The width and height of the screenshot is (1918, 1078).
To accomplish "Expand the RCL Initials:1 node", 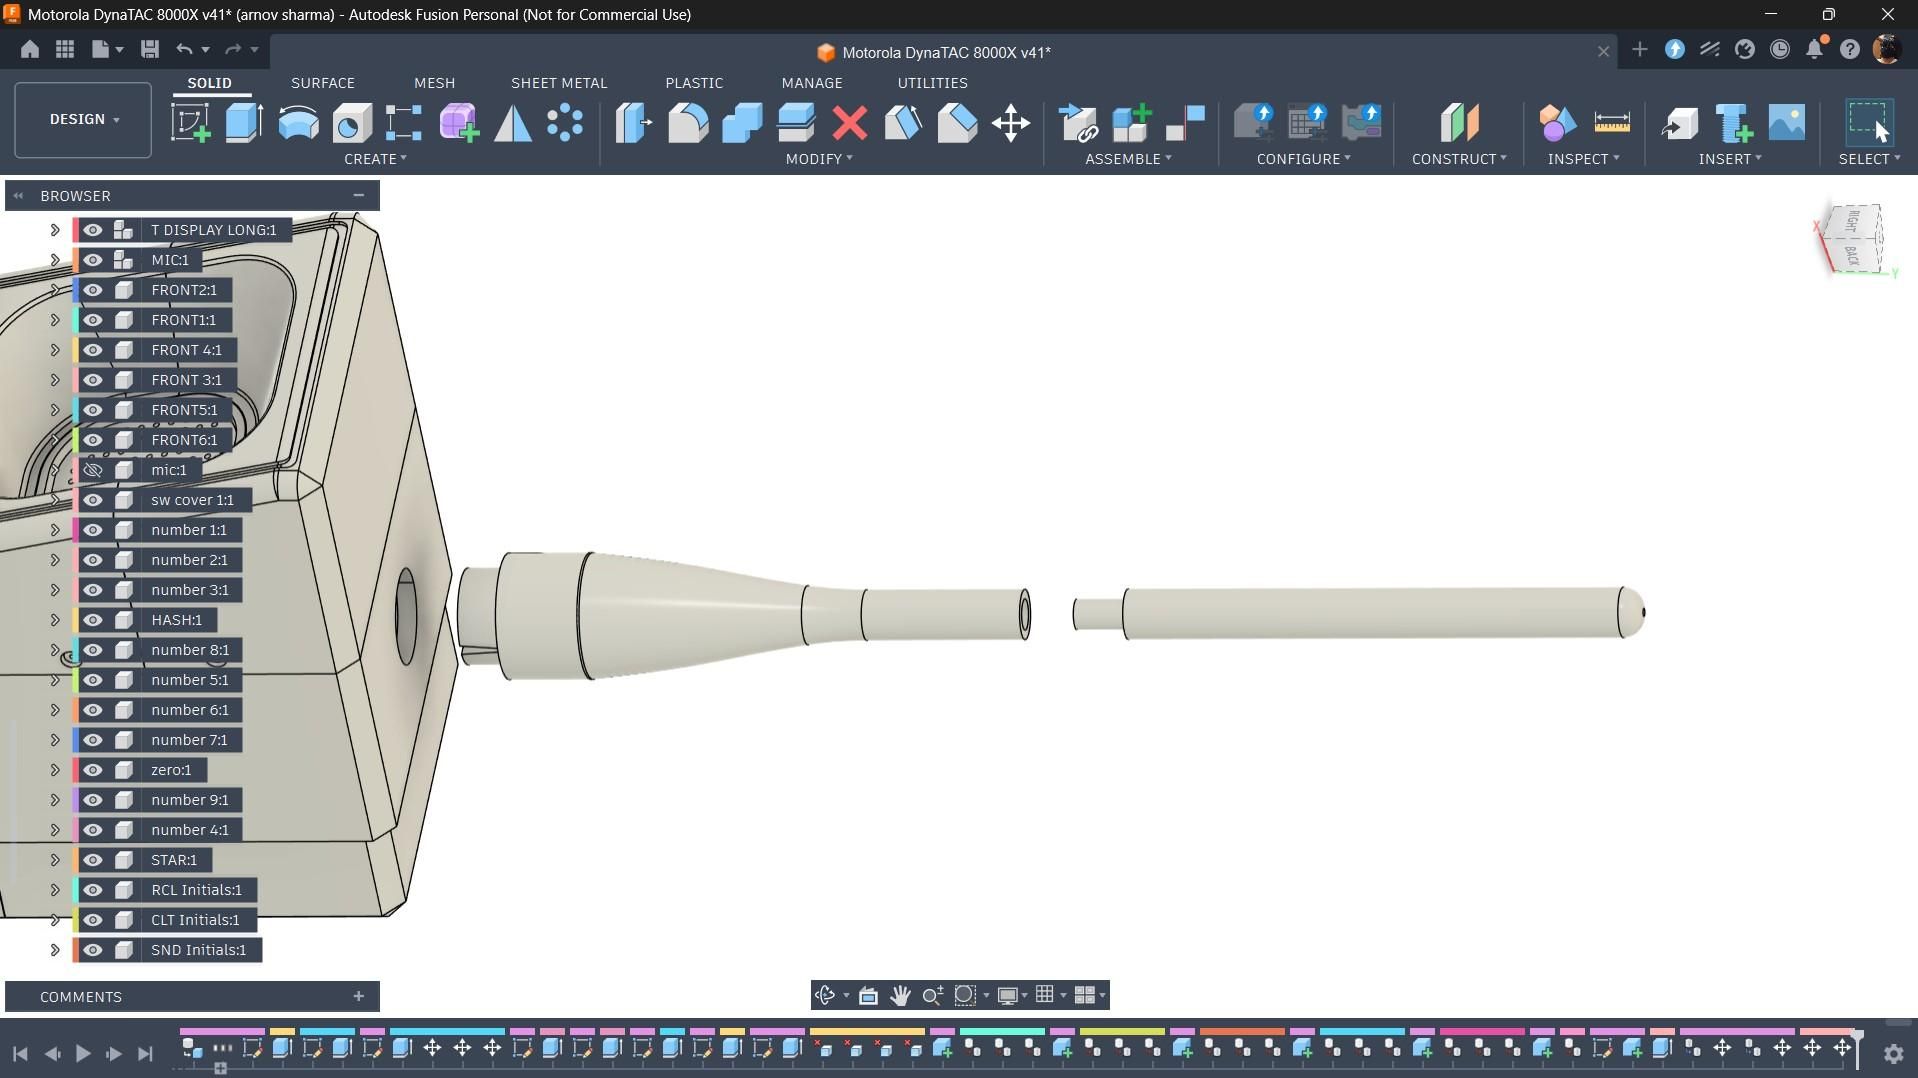I will [55, 890].
